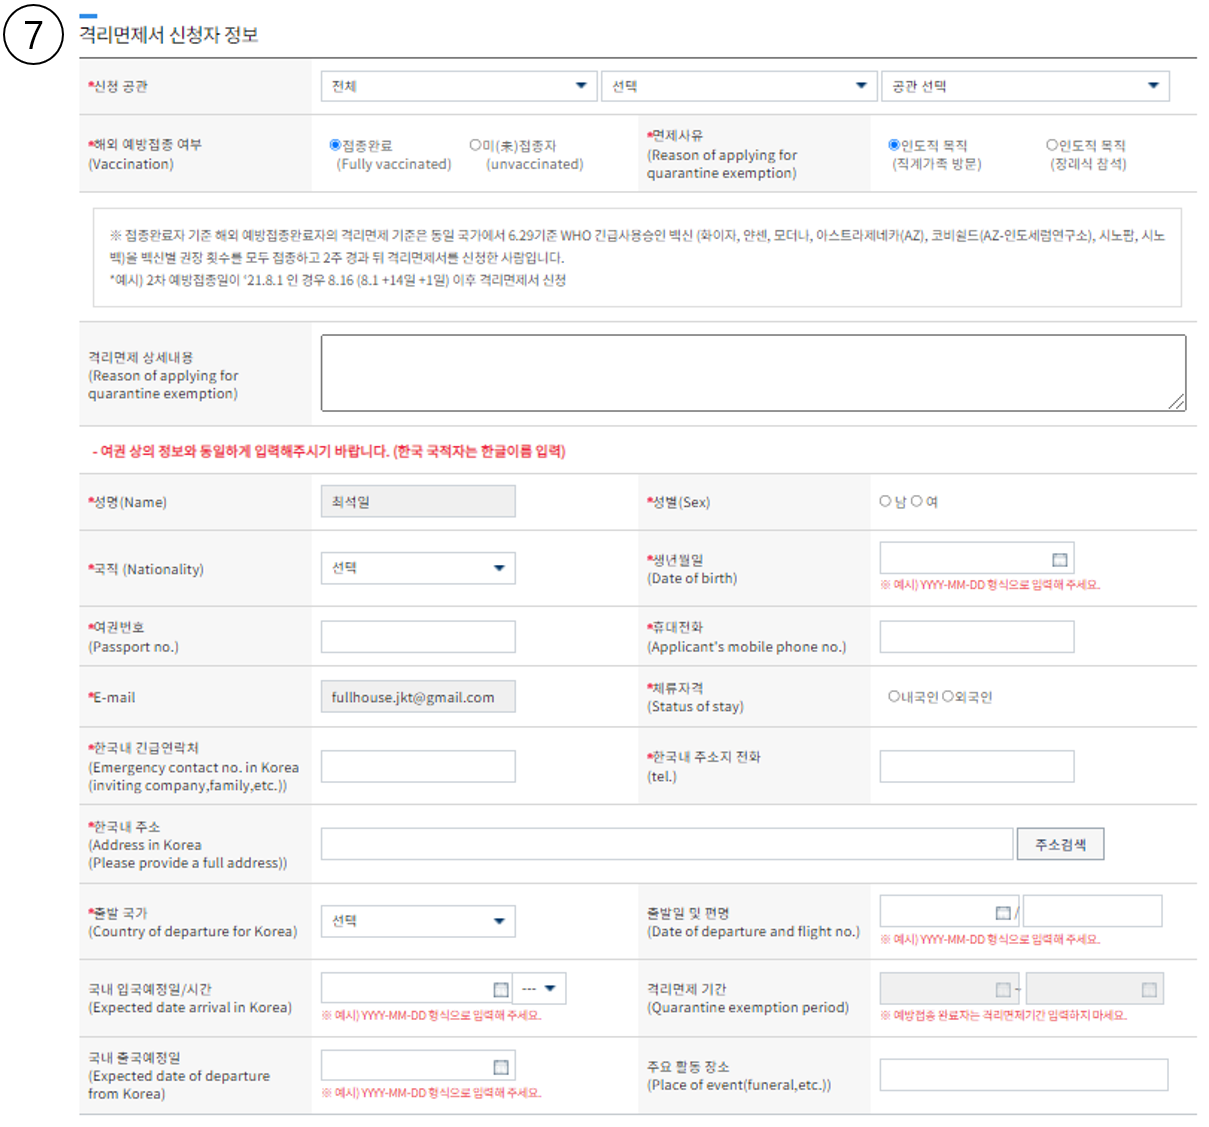Click quarantine exemption period end calendar icon
Screen dimensions: 1209x1127
click(1149, 990)
